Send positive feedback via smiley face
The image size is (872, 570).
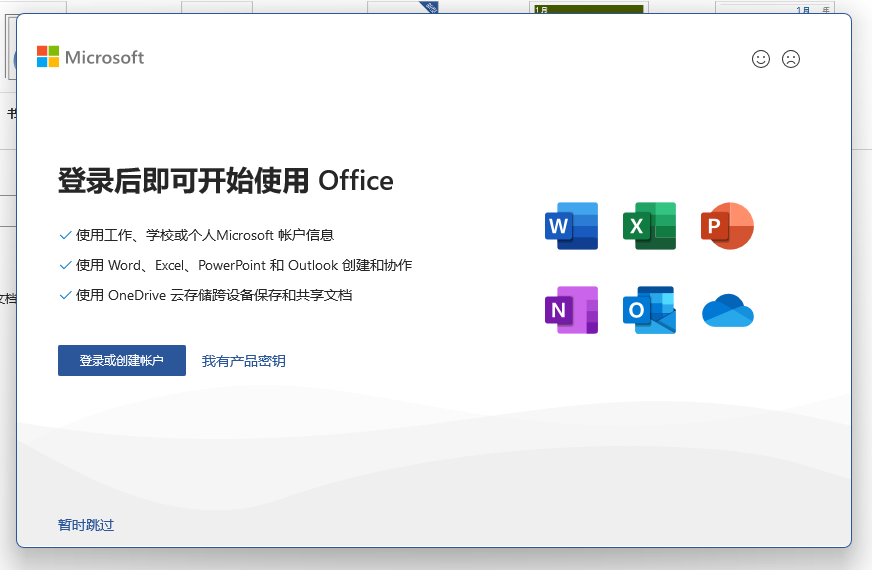(x=761, y=59)
